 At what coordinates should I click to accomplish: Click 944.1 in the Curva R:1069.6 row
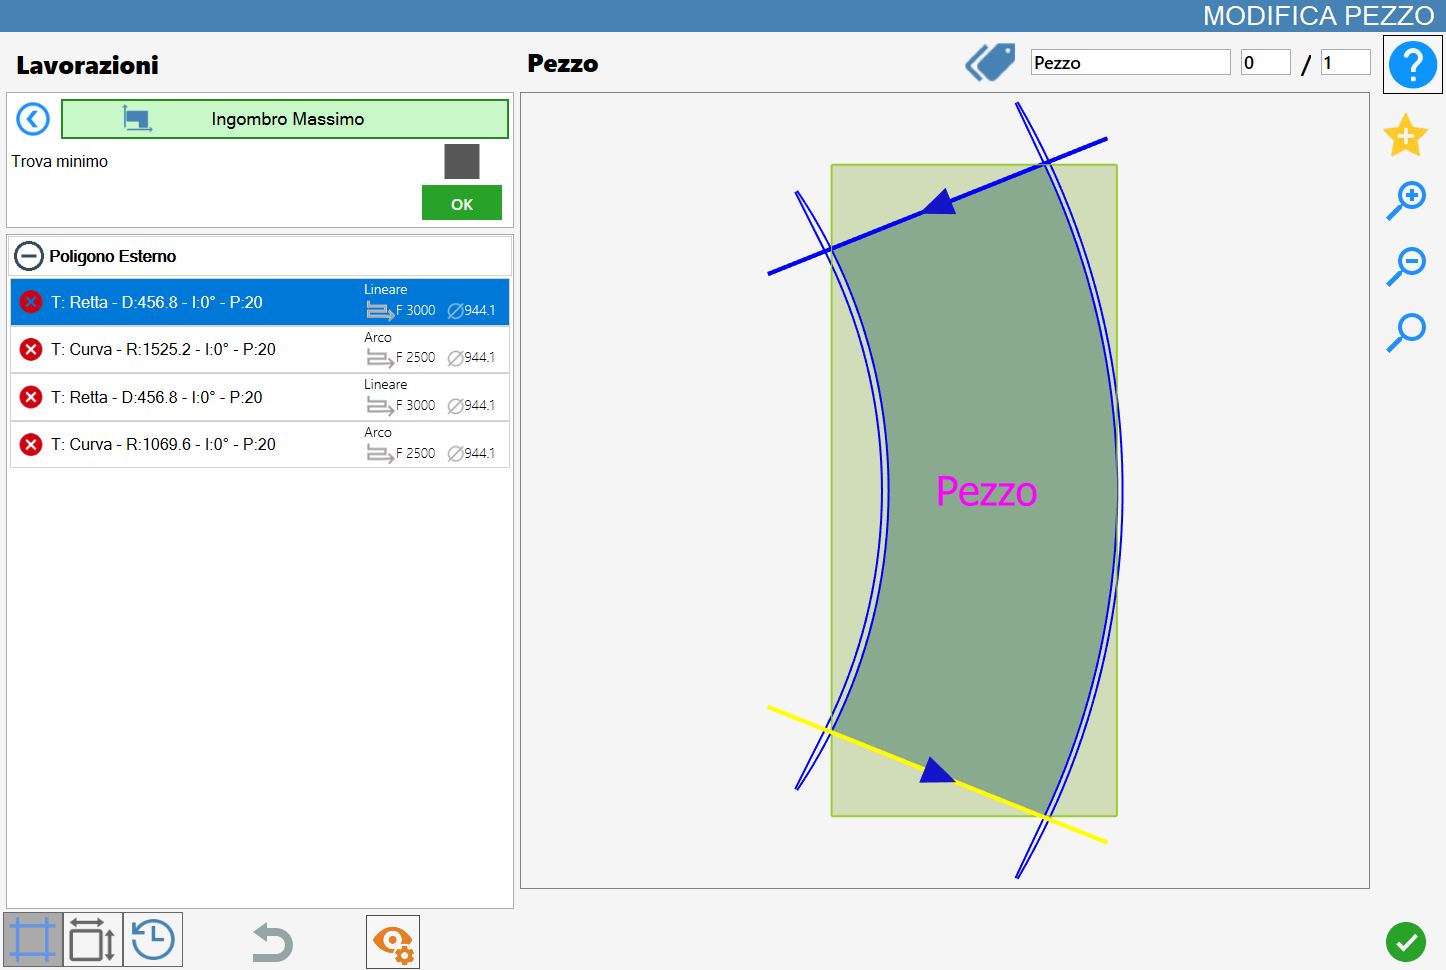(479, 453)
